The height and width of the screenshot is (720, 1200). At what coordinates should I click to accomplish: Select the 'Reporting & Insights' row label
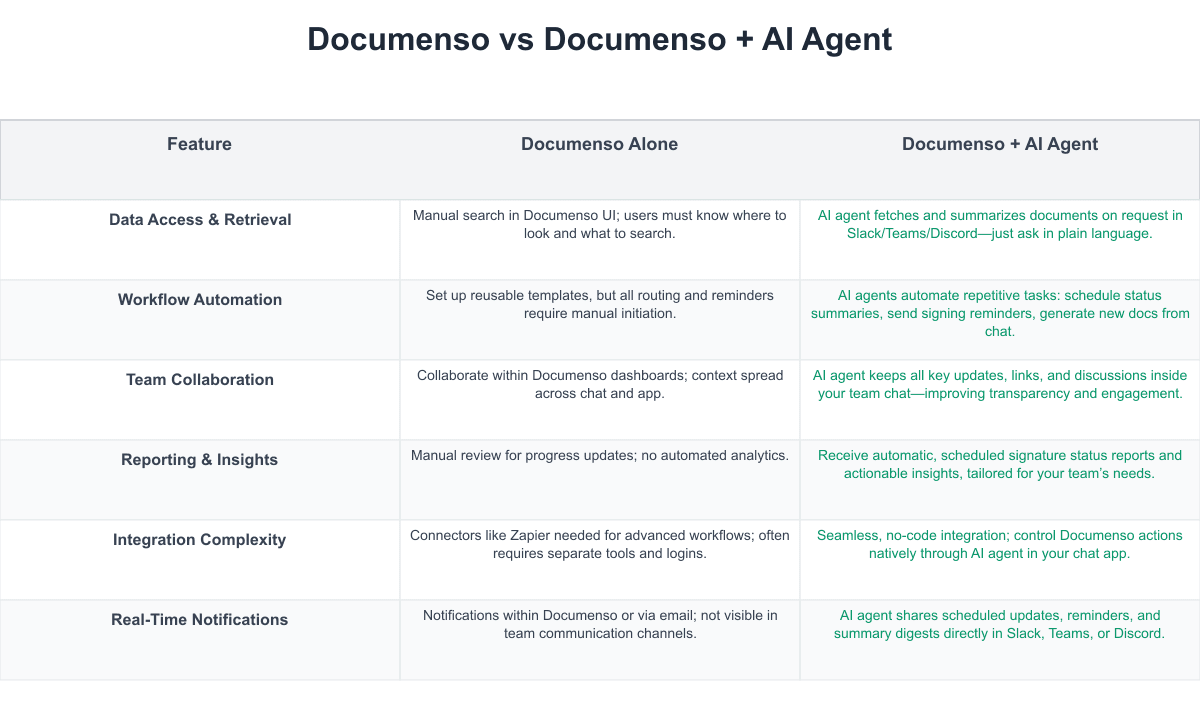tap(200, 459)
